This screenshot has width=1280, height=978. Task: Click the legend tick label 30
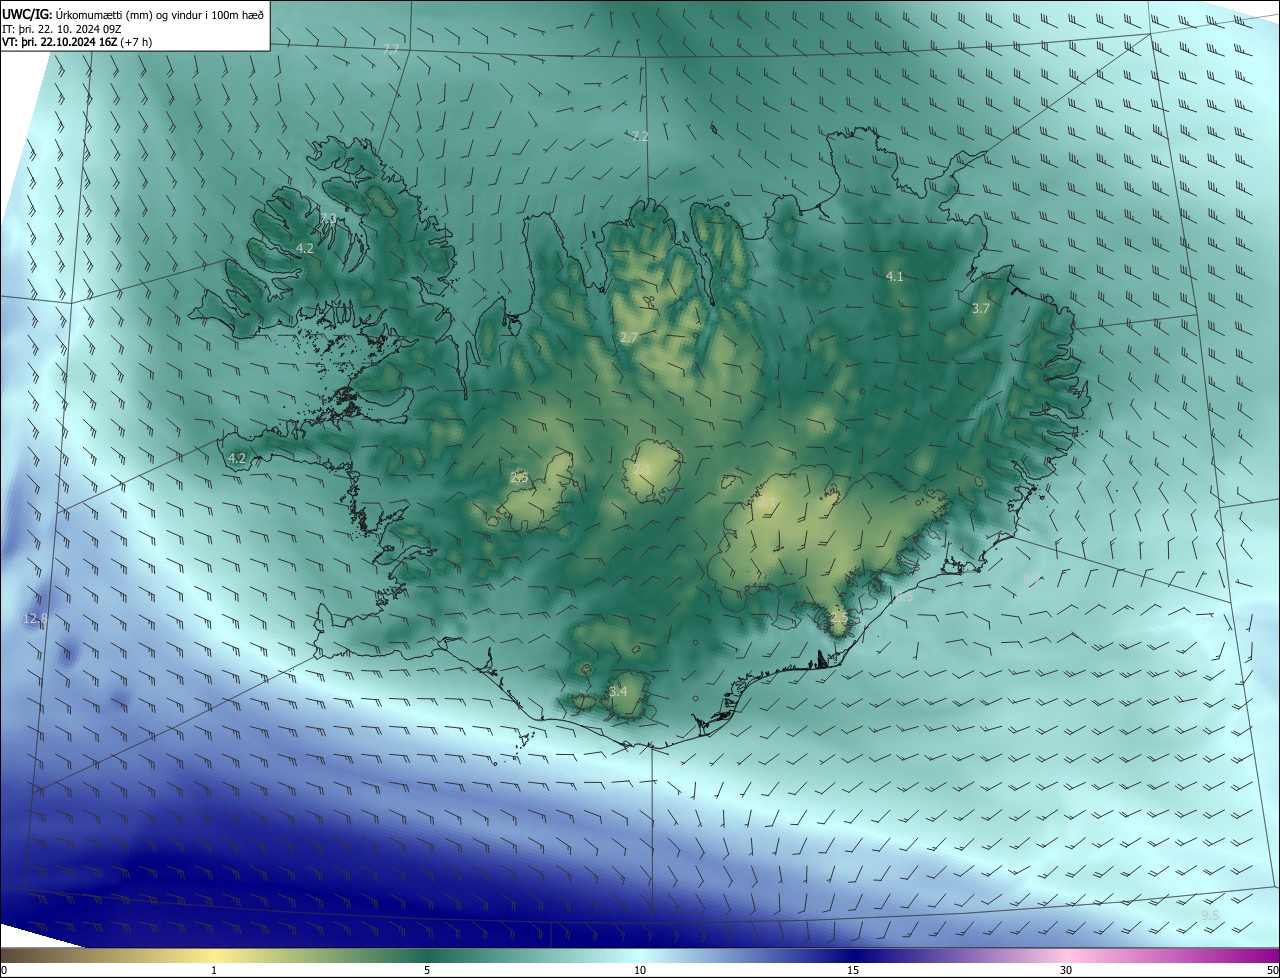point(1066,970)
